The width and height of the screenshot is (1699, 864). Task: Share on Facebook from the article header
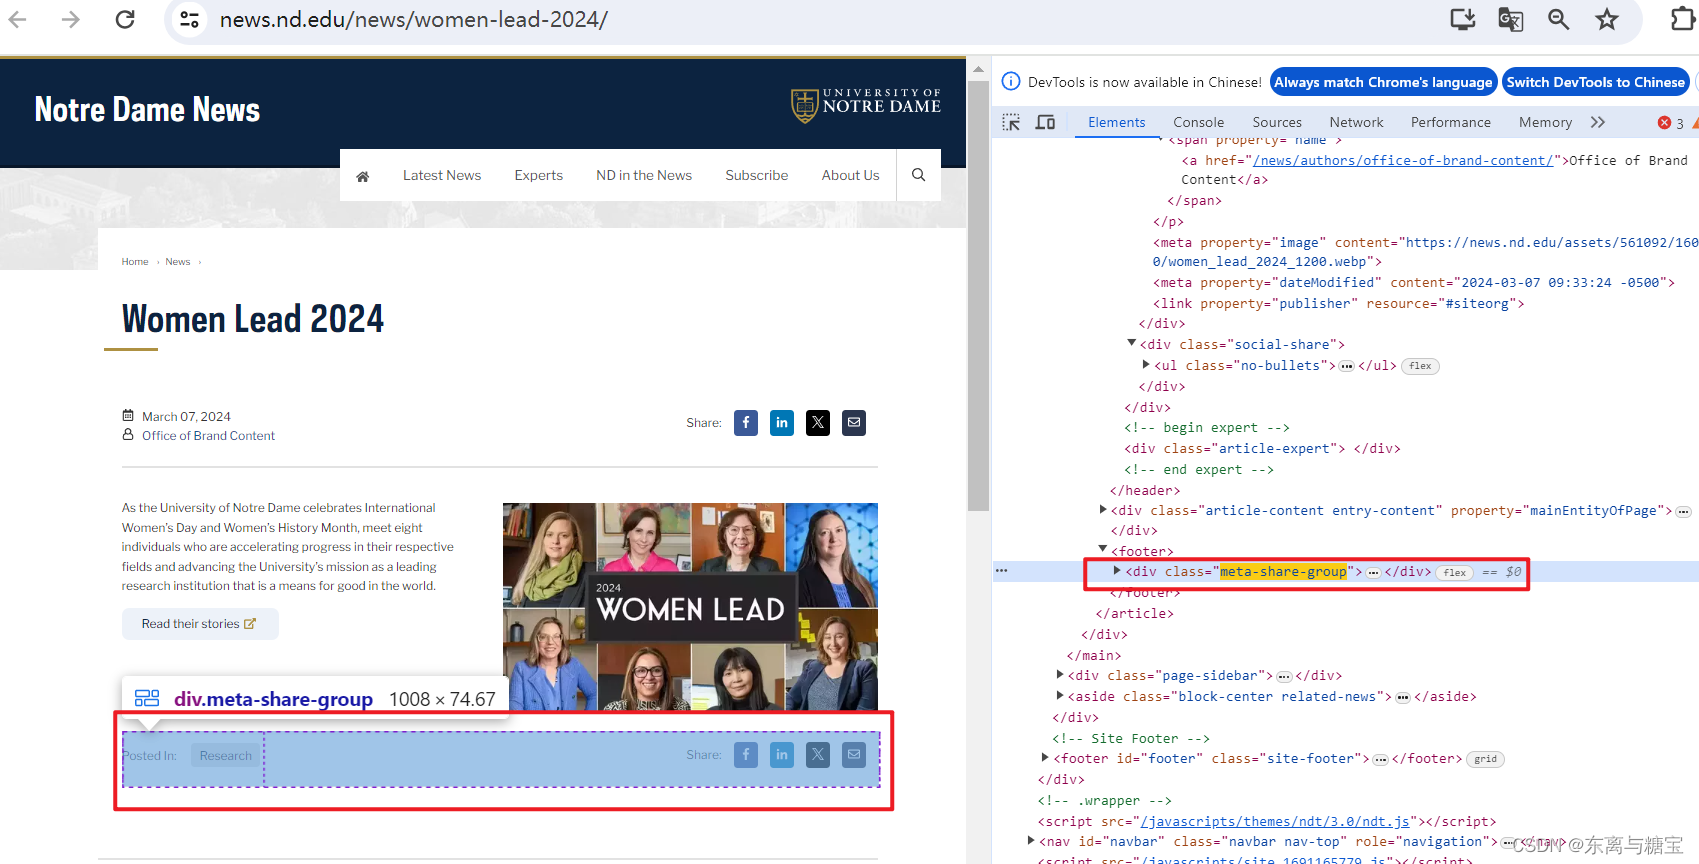(746, 423)
